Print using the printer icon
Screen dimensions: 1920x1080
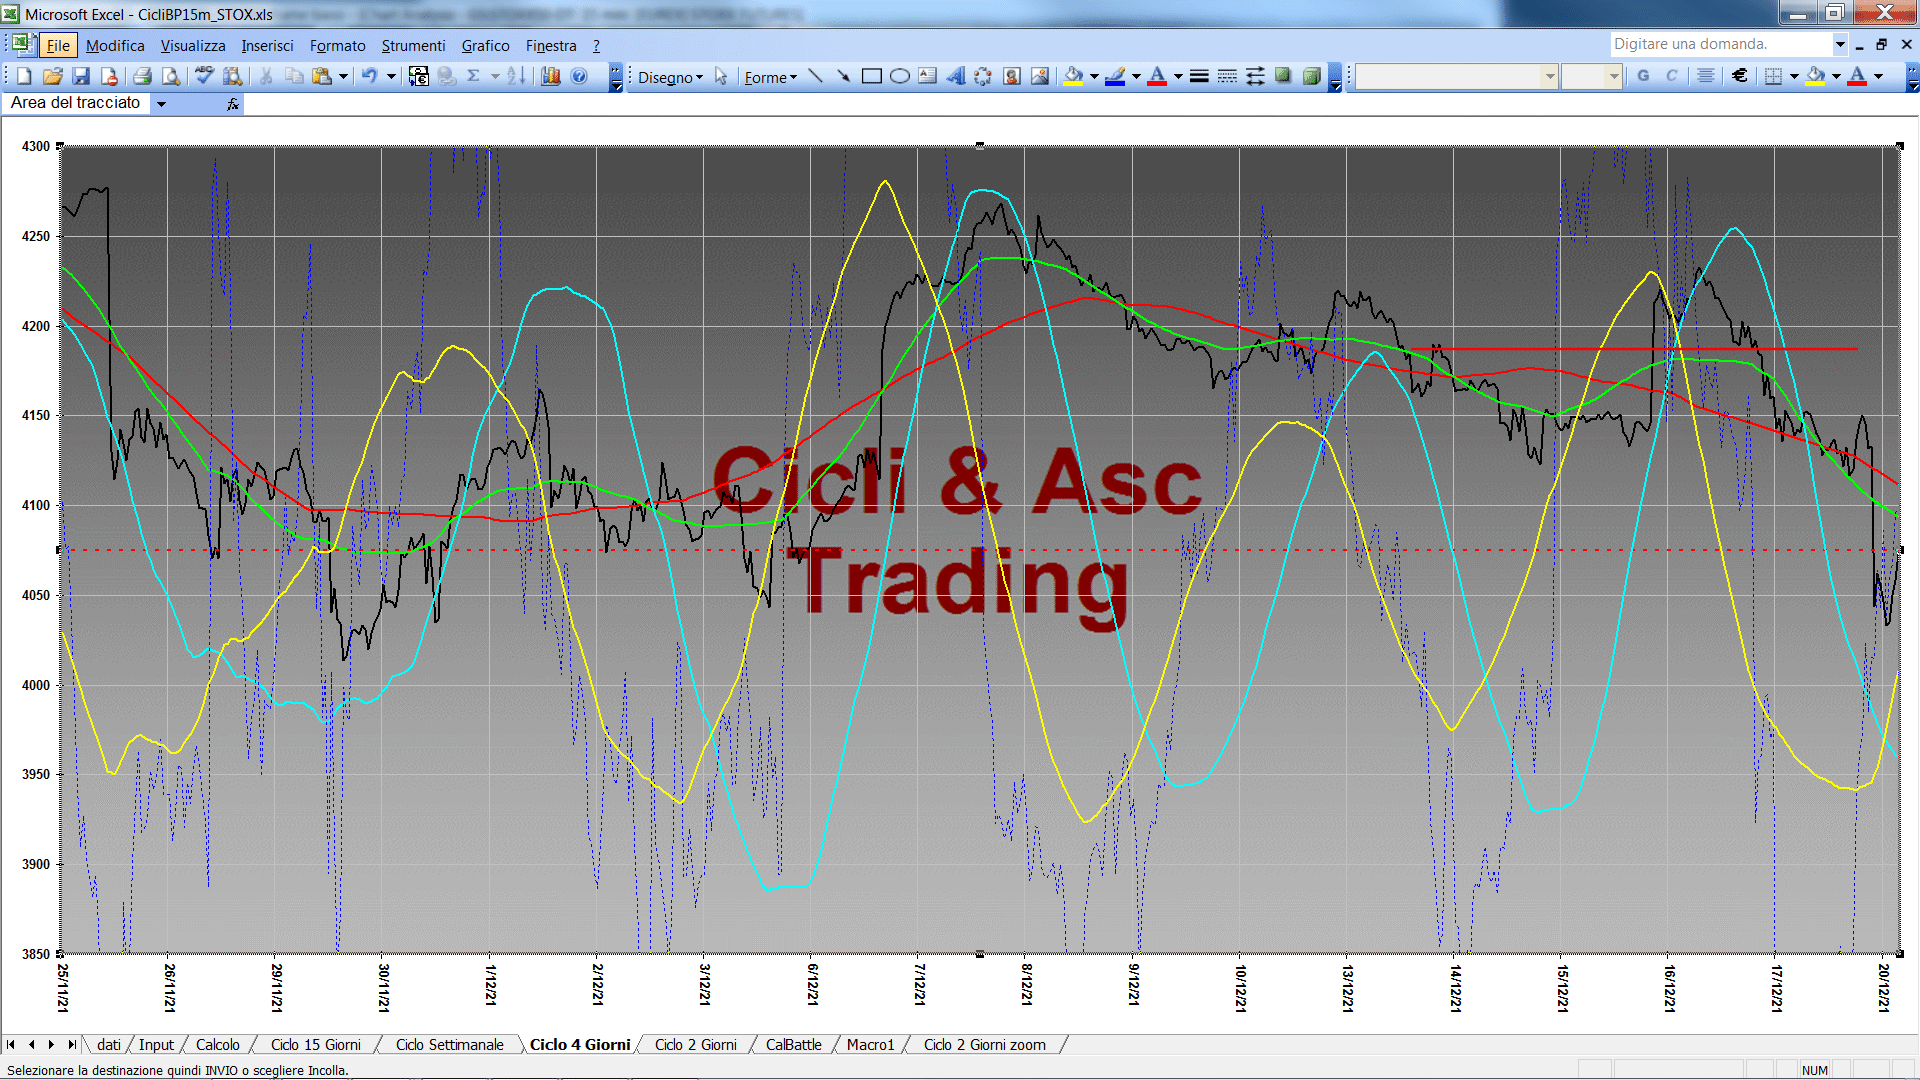[142, 76]
